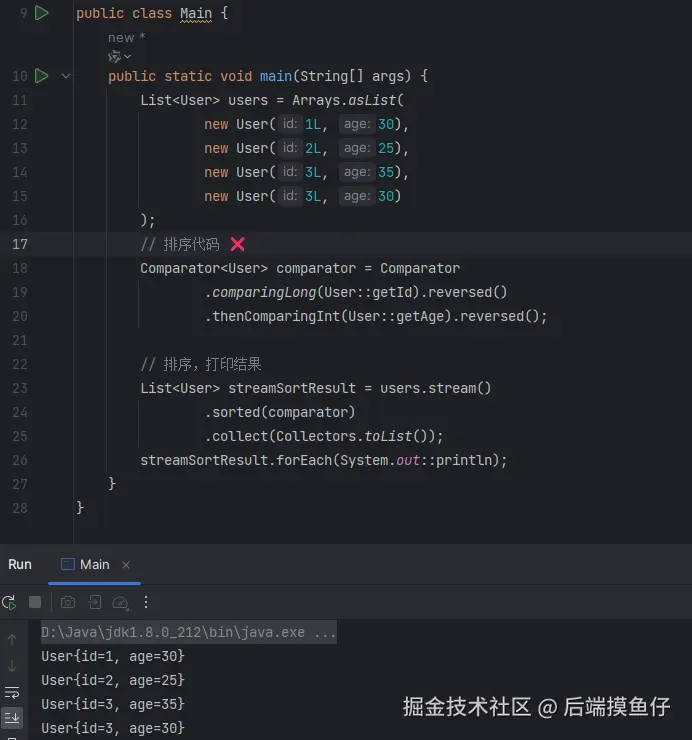Click line number 17 in gutter
The height and width of the screenshot is (740, 692).
point(20,244)
